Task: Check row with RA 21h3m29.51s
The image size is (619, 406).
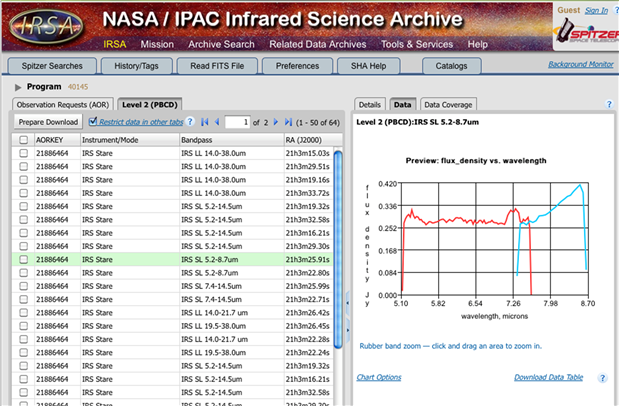Action: 24,166
